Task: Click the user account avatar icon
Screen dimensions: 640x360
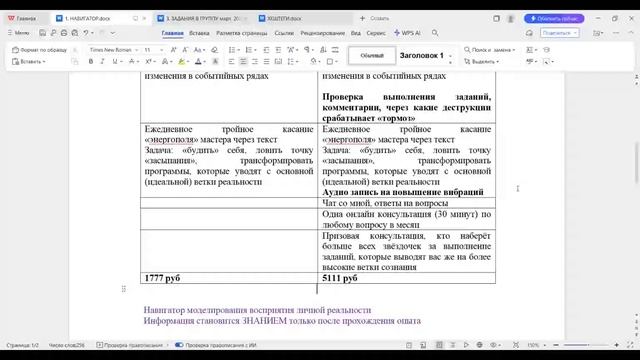Action: (511, 19)
